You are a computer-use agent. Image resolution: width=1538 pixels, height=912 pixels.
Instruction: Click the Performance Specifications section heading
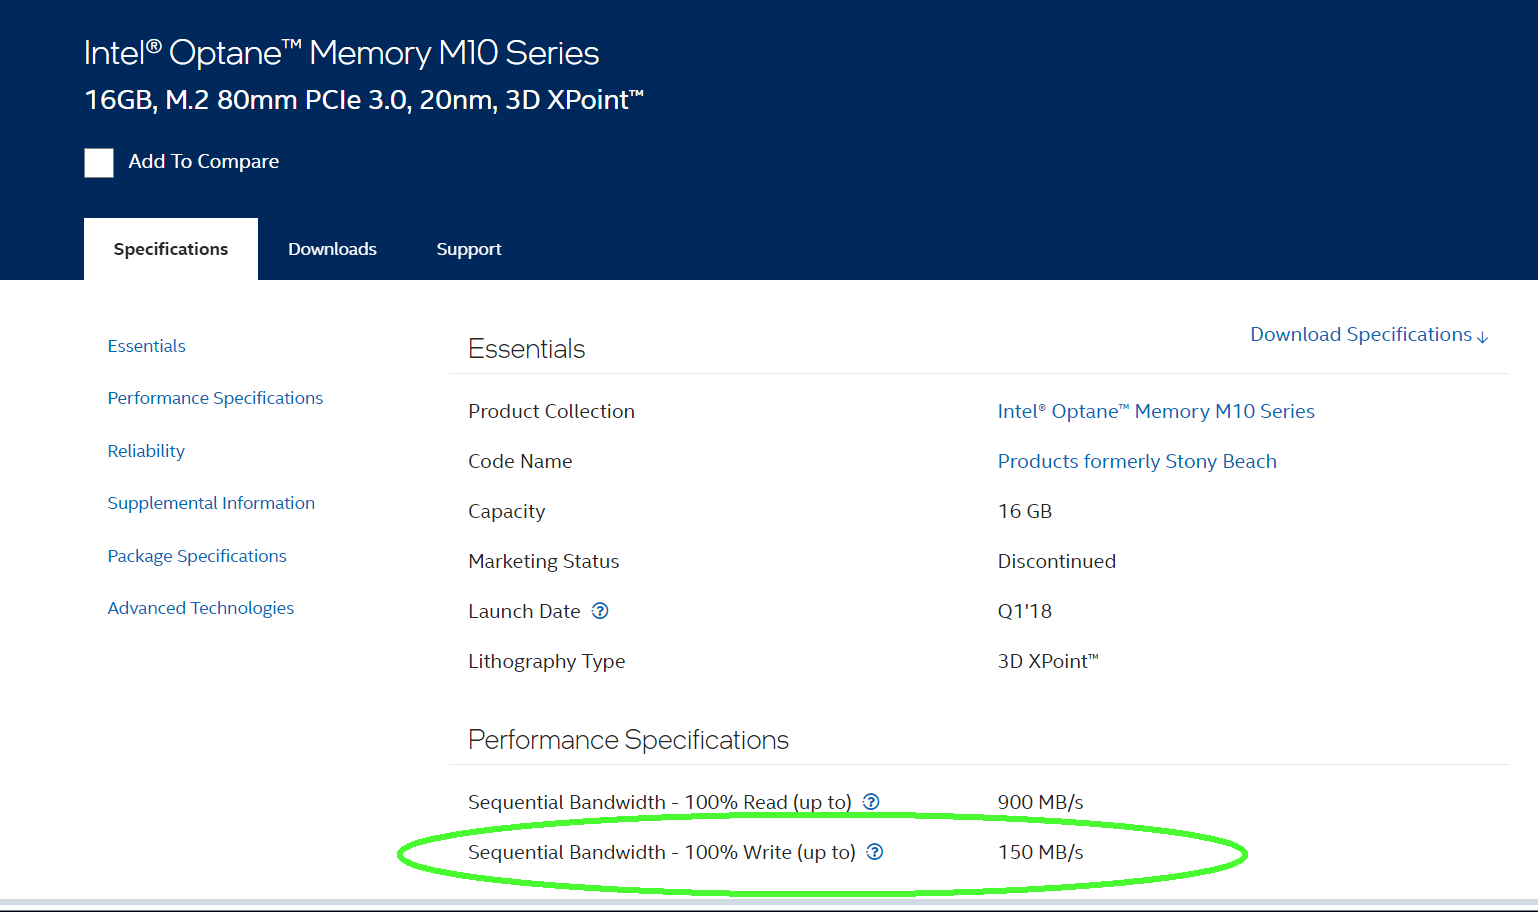pyautogui.click(x=628, y=740)
